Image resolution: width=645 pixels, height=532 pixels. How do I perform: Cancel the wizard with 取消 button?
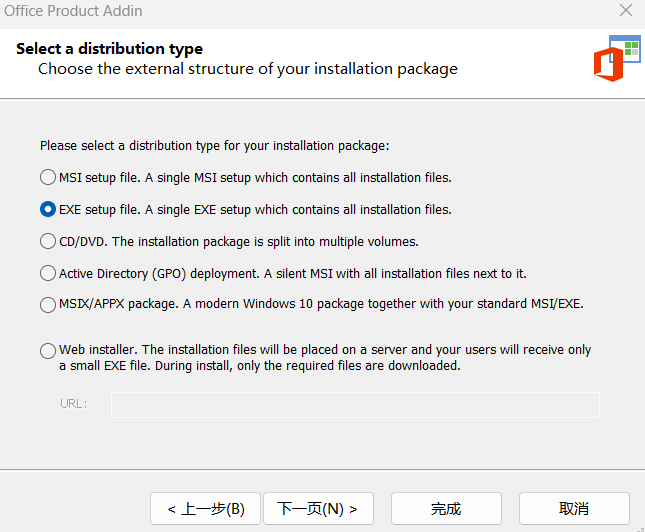(x=574, y=509)
